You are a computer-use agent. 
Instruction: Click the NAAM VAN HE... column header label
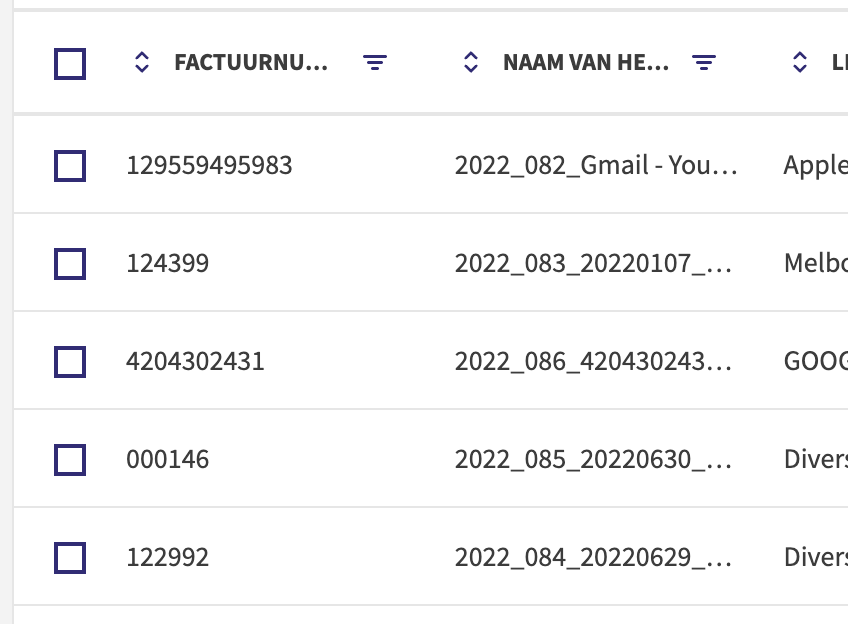coord(586,63)
